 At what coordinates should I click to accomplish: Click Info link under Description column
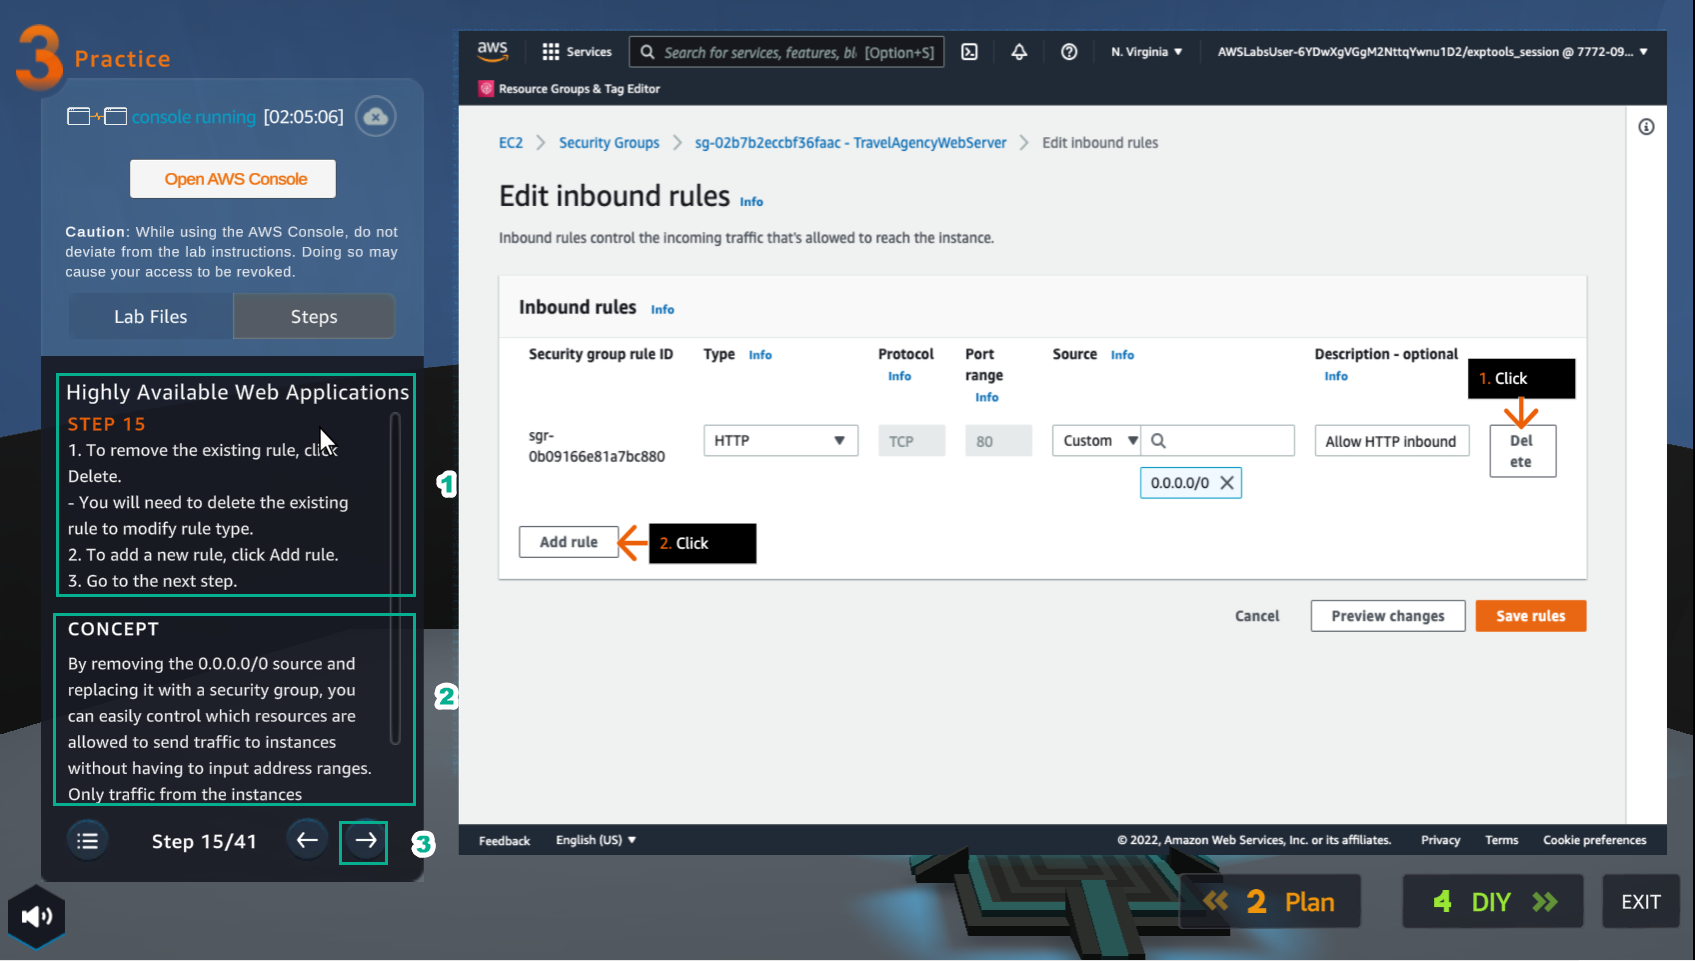pos(1336,377)
